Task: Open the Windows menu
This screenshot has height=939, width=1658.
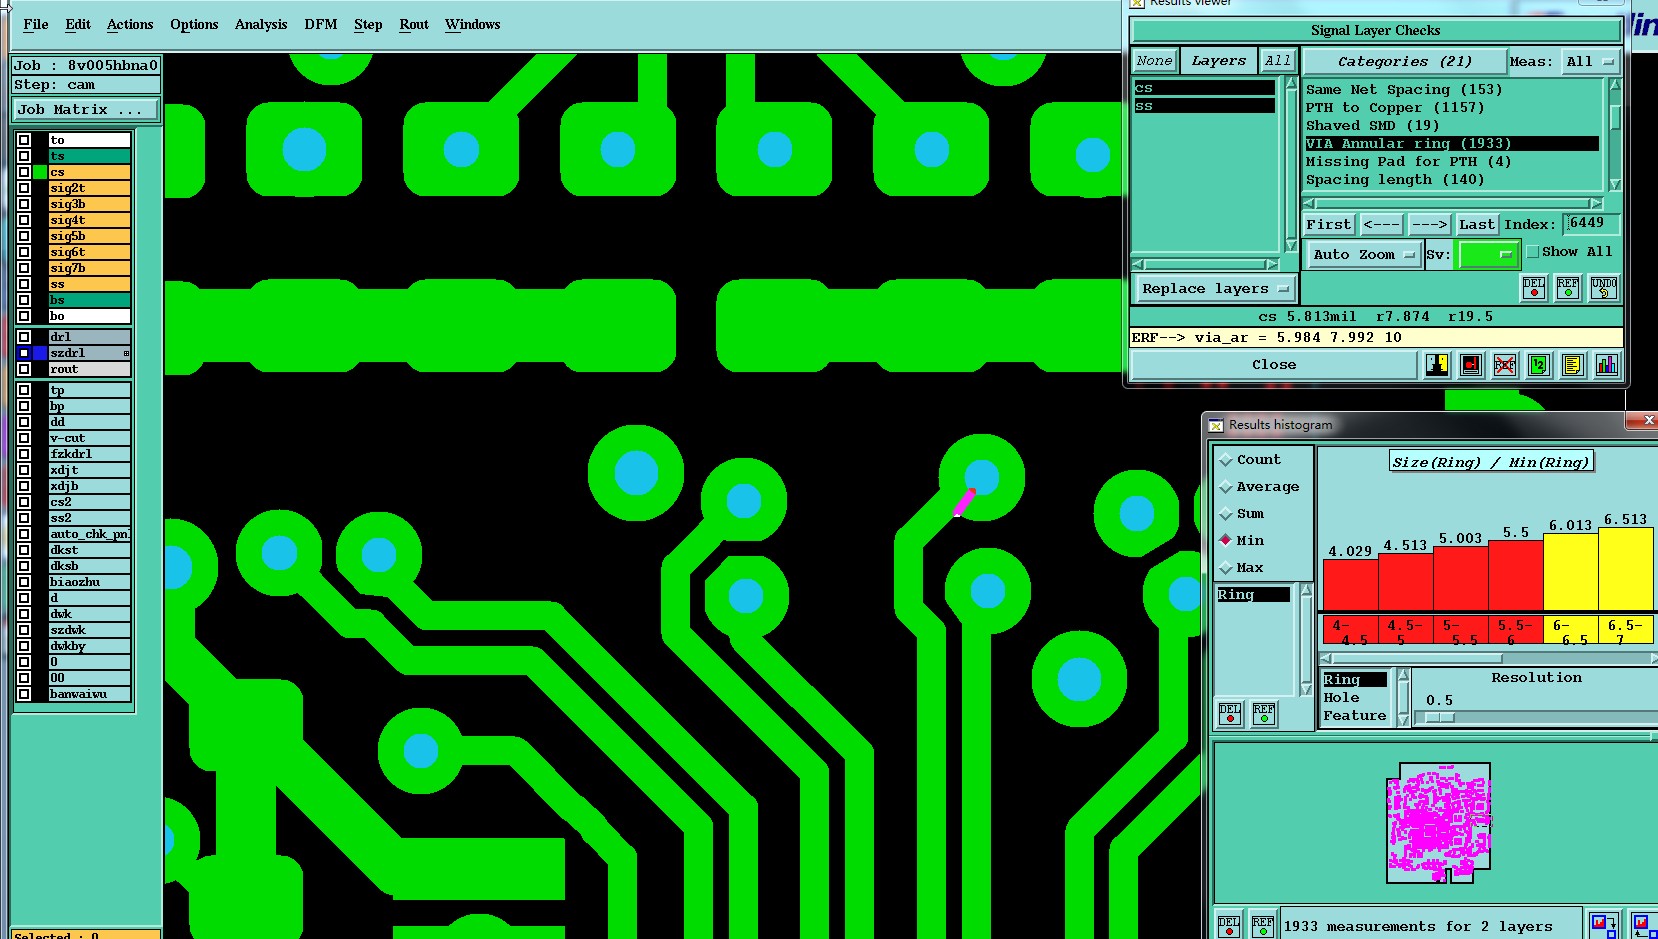Action: pyautogui.click(x=473, y=24)
